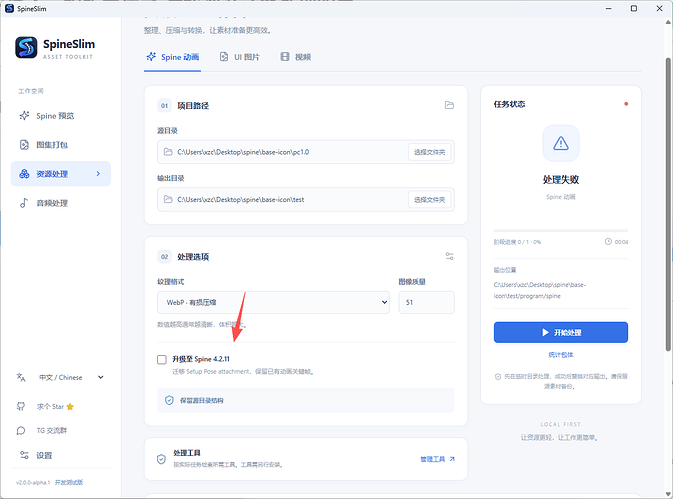Select 资源处理 sidebar item

(61, 174)
